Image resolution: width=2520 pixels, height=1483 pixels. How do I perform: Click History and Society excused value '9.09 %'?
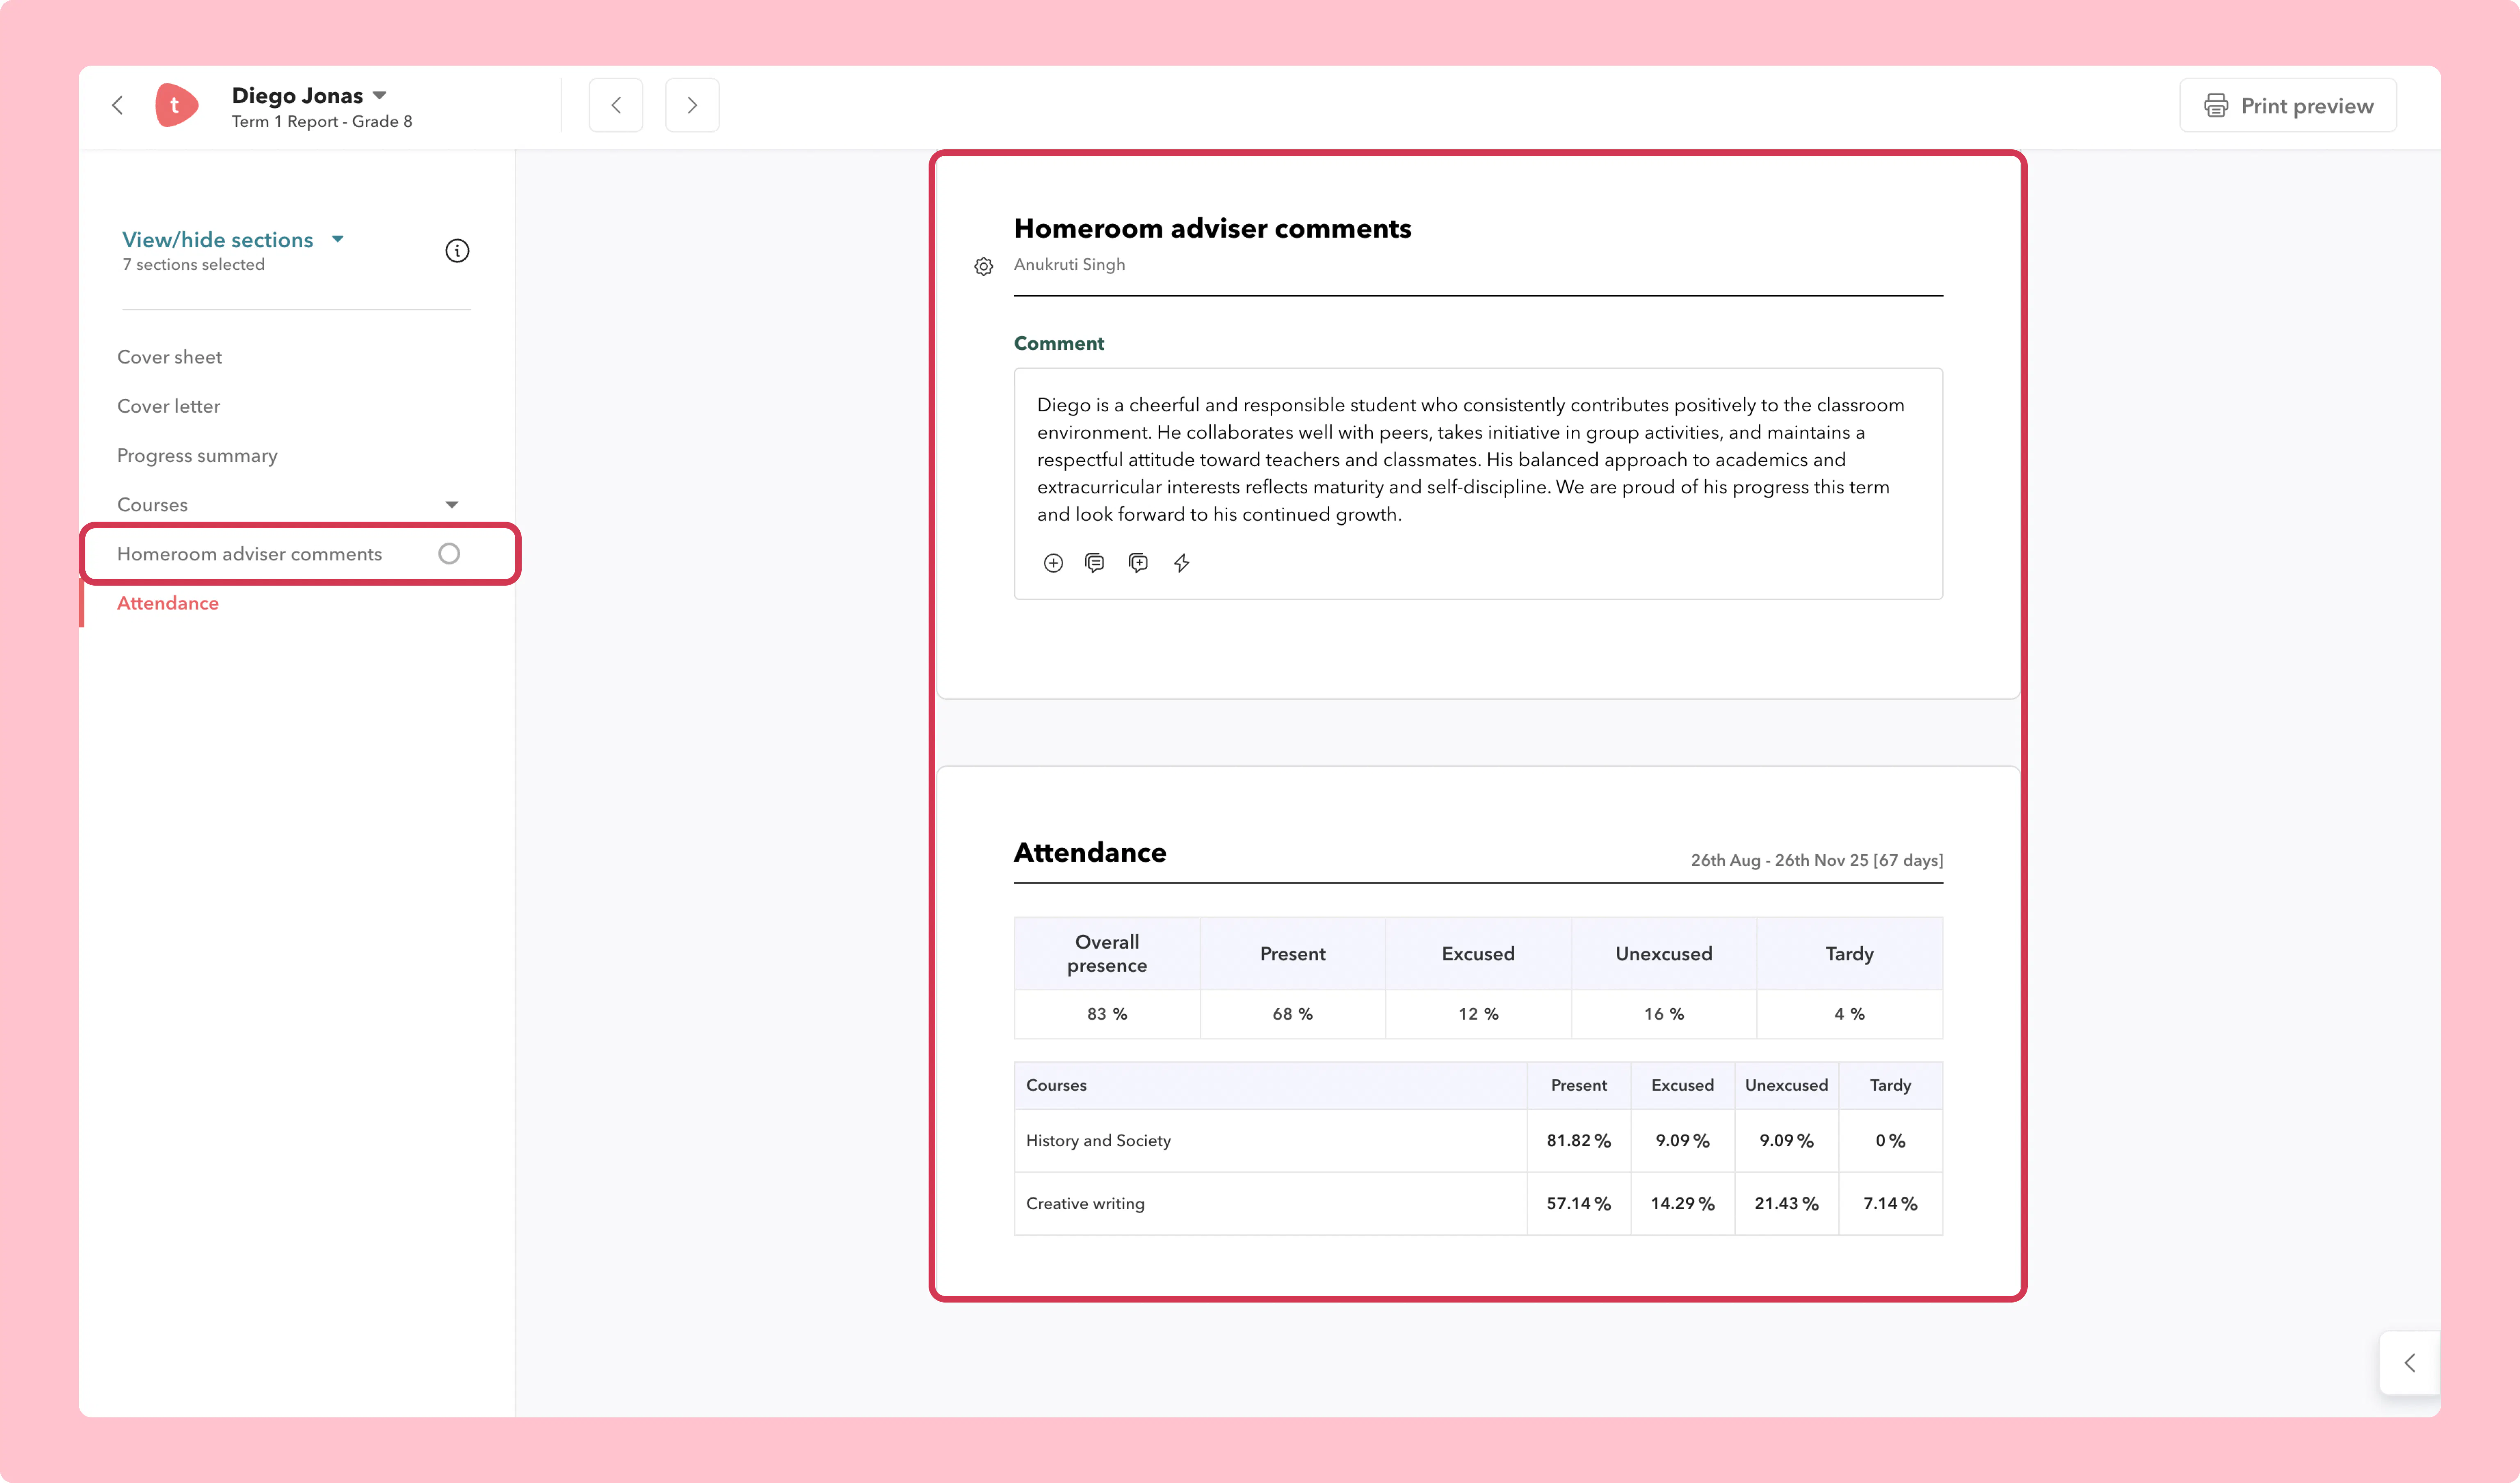1682,1141
